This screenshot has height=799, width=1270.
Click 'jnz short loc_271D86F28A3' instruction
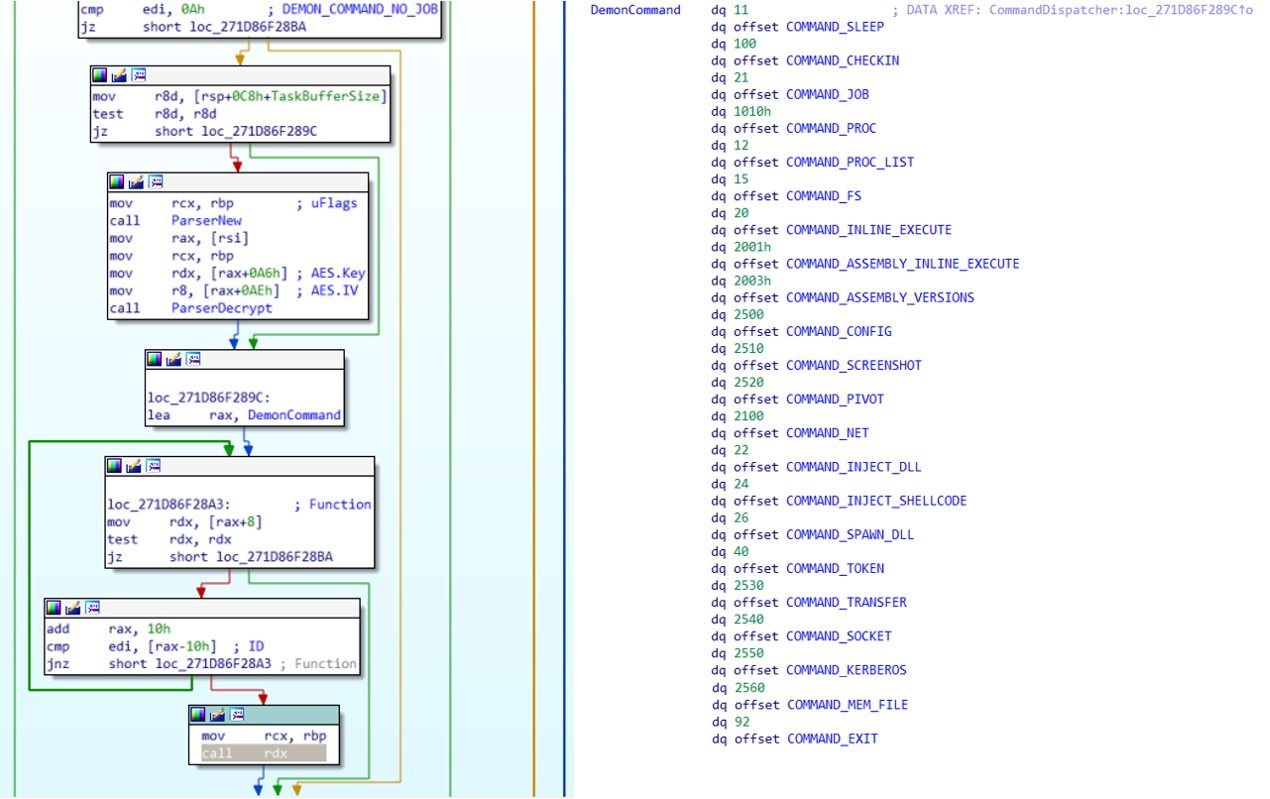pos(161,663)
